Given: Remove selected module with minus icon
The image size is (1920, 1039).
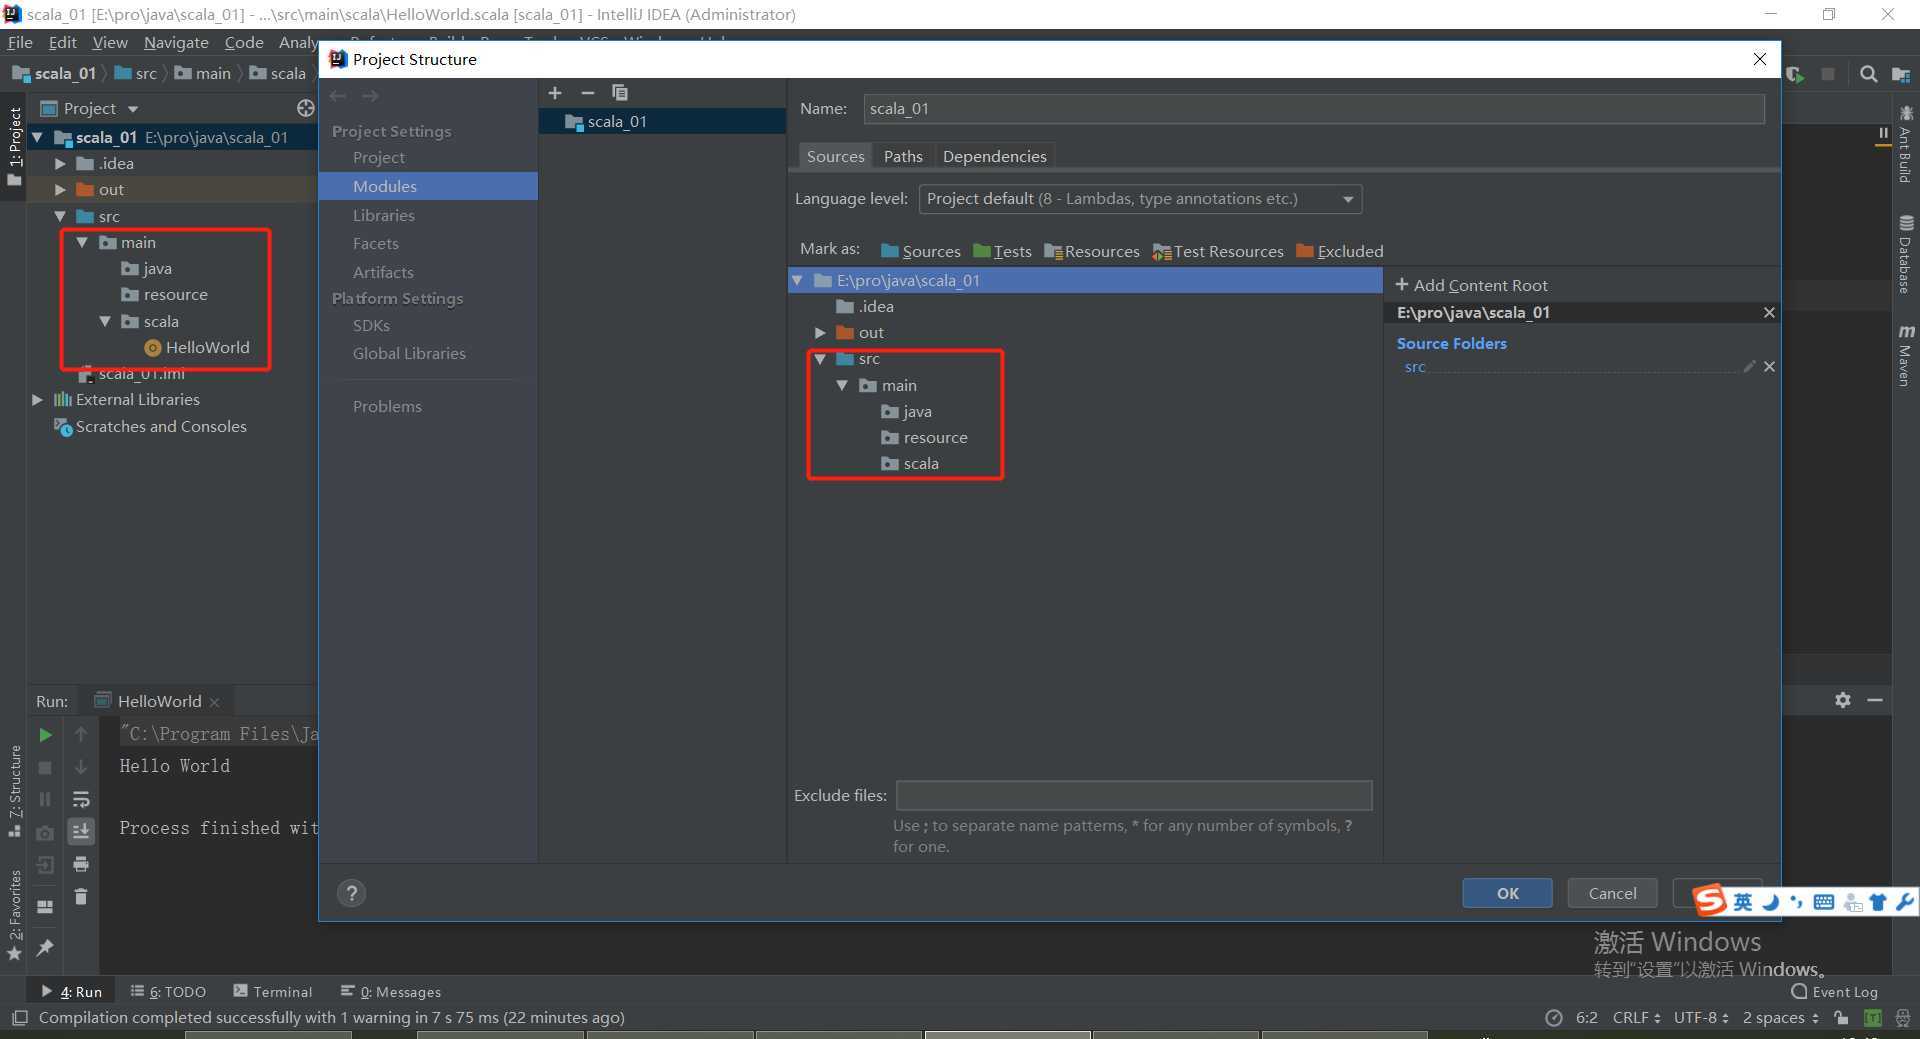Looking at the screenshot, I should coord(588,93).
